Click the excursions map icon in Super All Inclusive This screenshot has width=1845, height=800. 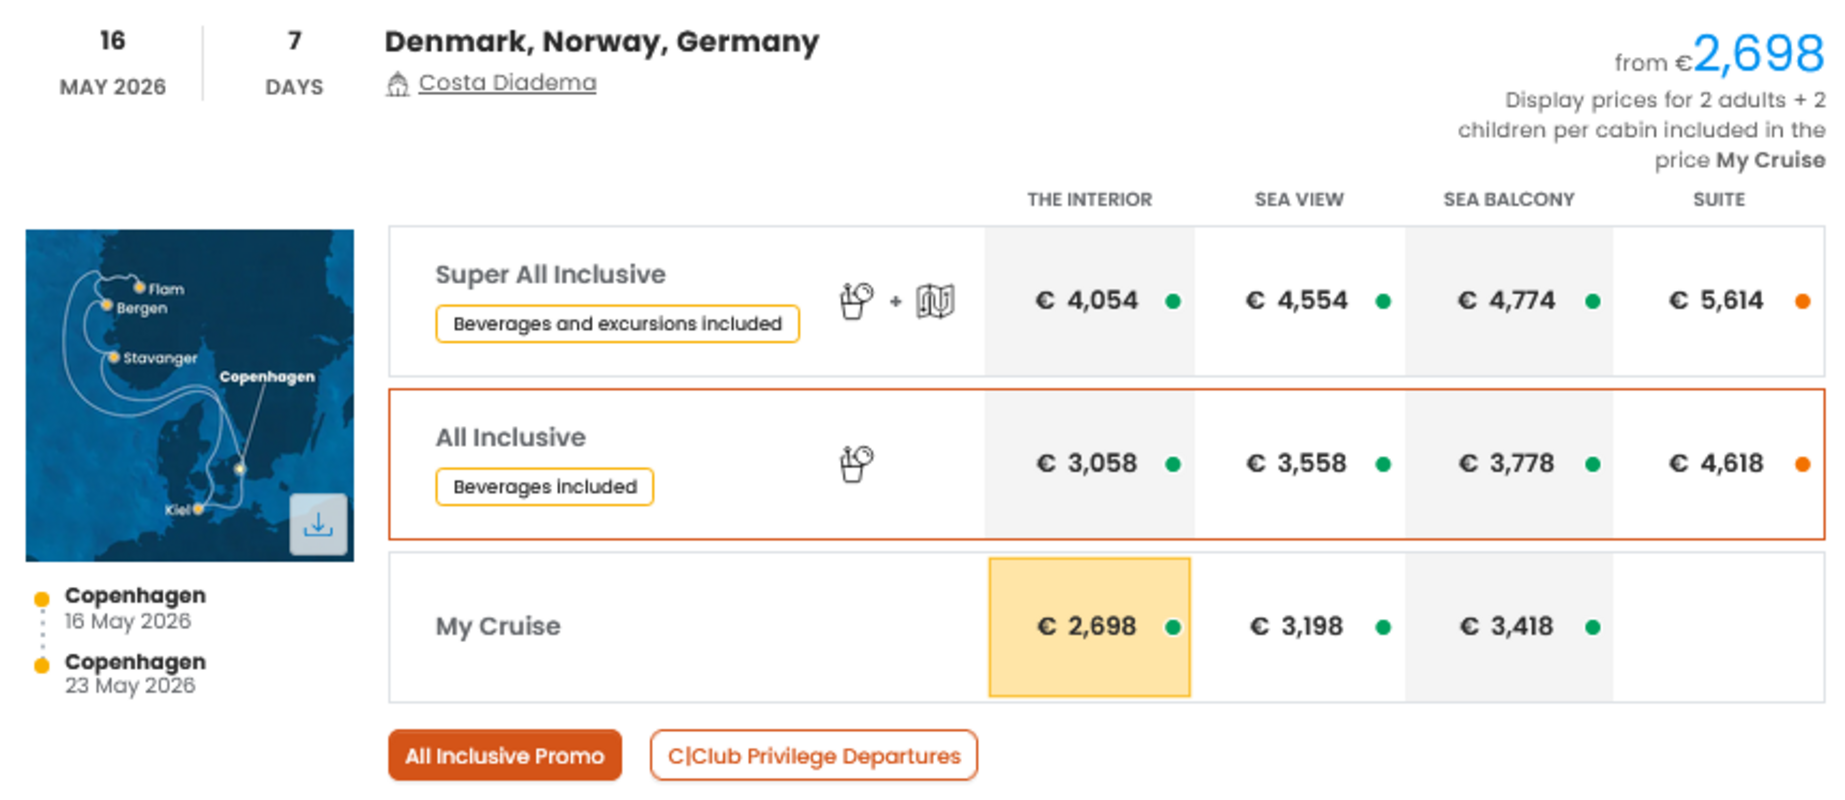[935, 300]
